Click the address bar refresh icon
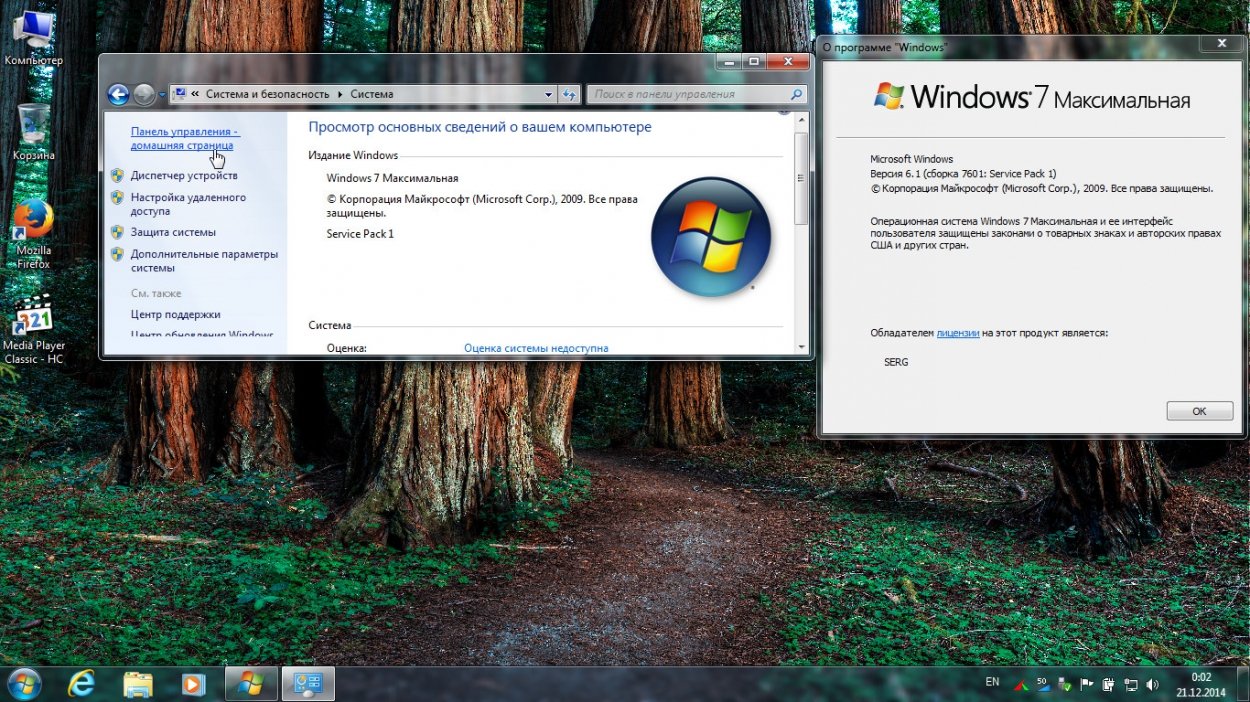 (570, 95)
